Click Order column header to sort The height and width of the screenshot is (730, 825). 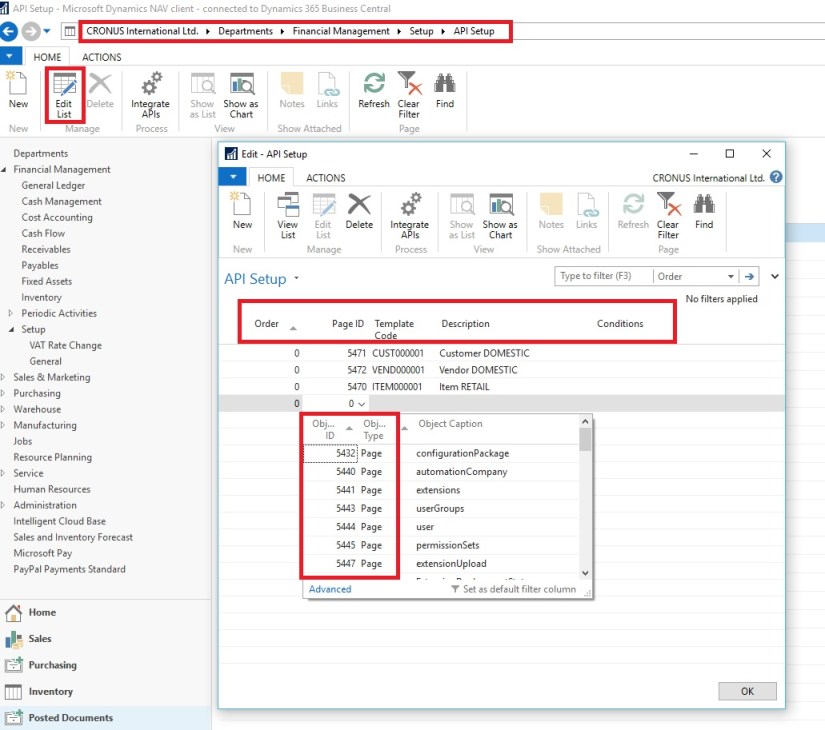pos(266,324)
